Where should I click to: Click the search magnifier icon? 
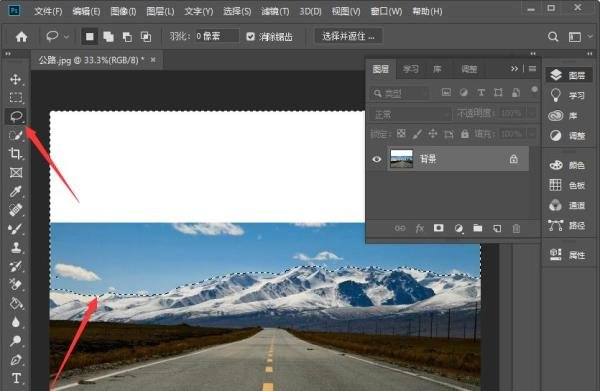553,37
